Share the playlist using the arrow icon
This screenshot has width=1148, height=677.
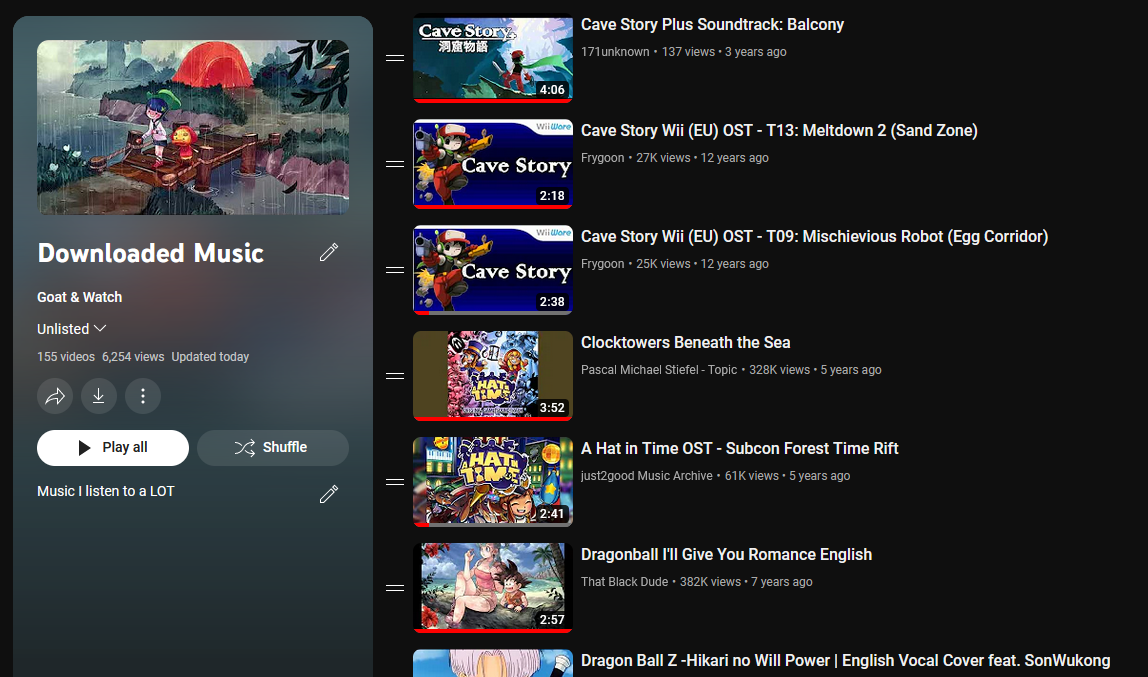[x=55, y=396]
